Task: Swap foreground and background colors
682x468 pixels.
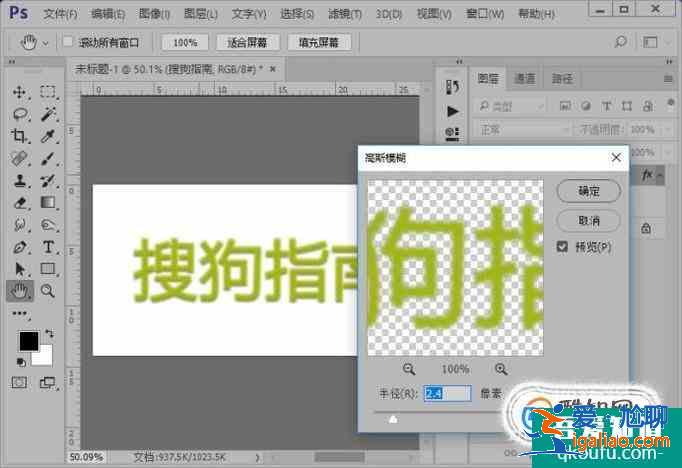Action: click(x=50, y=334)
